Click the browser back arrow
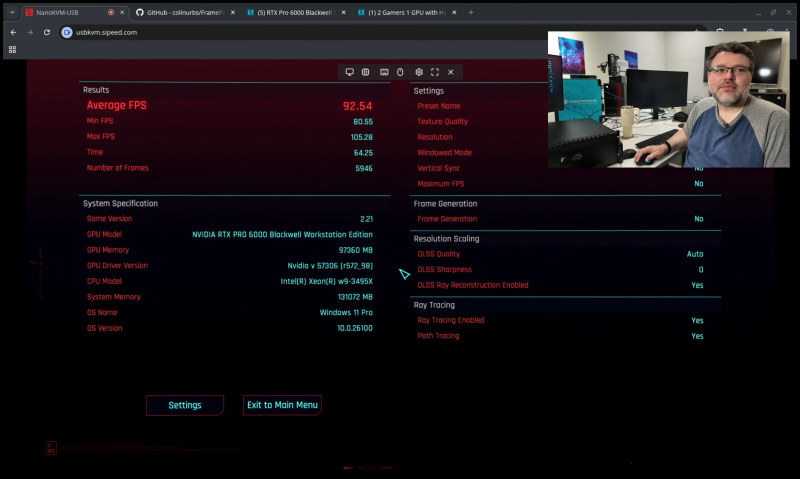This screenshot has height=479, width=800. click(x=13, y=32)
